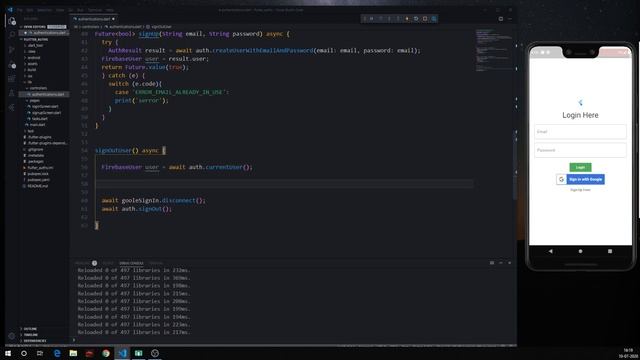Click Sign in with Google button
Image resolution: width=640 pixels, height=360 pixels.
[580, 179]
